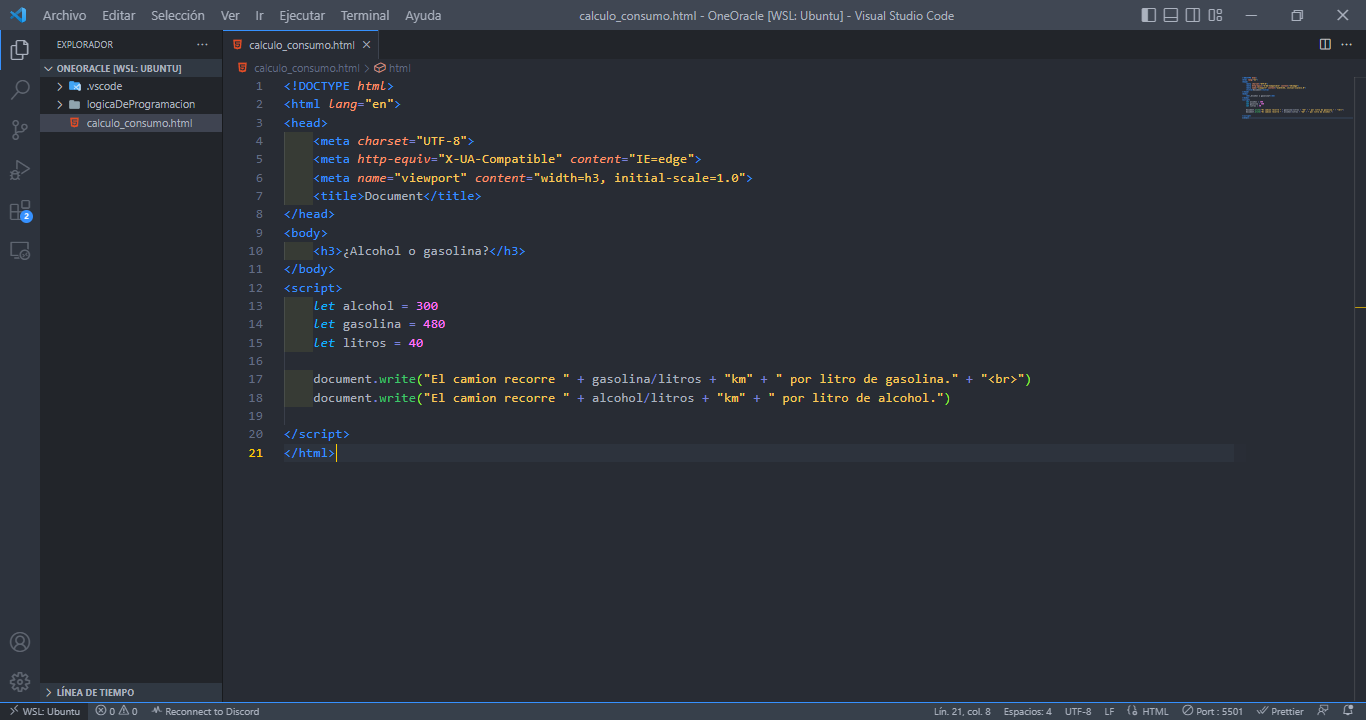This screenshot has width=1366, height=720.
Task: Open editor more actions ellipsis
Action: pos(1347,44)
